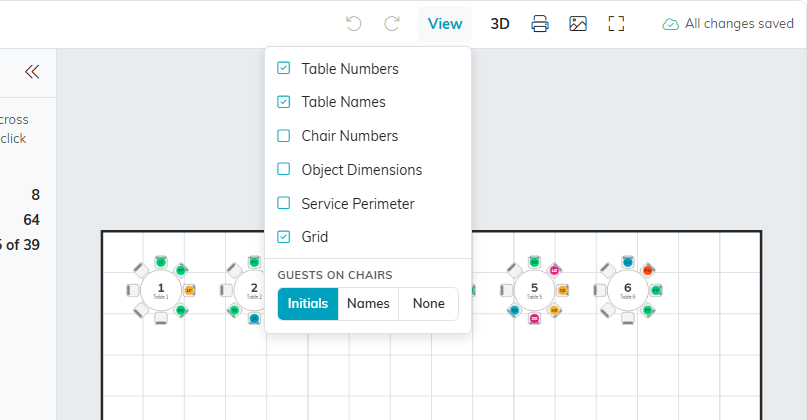Click the orange-red guest chair at table 6

pos(647,270)
